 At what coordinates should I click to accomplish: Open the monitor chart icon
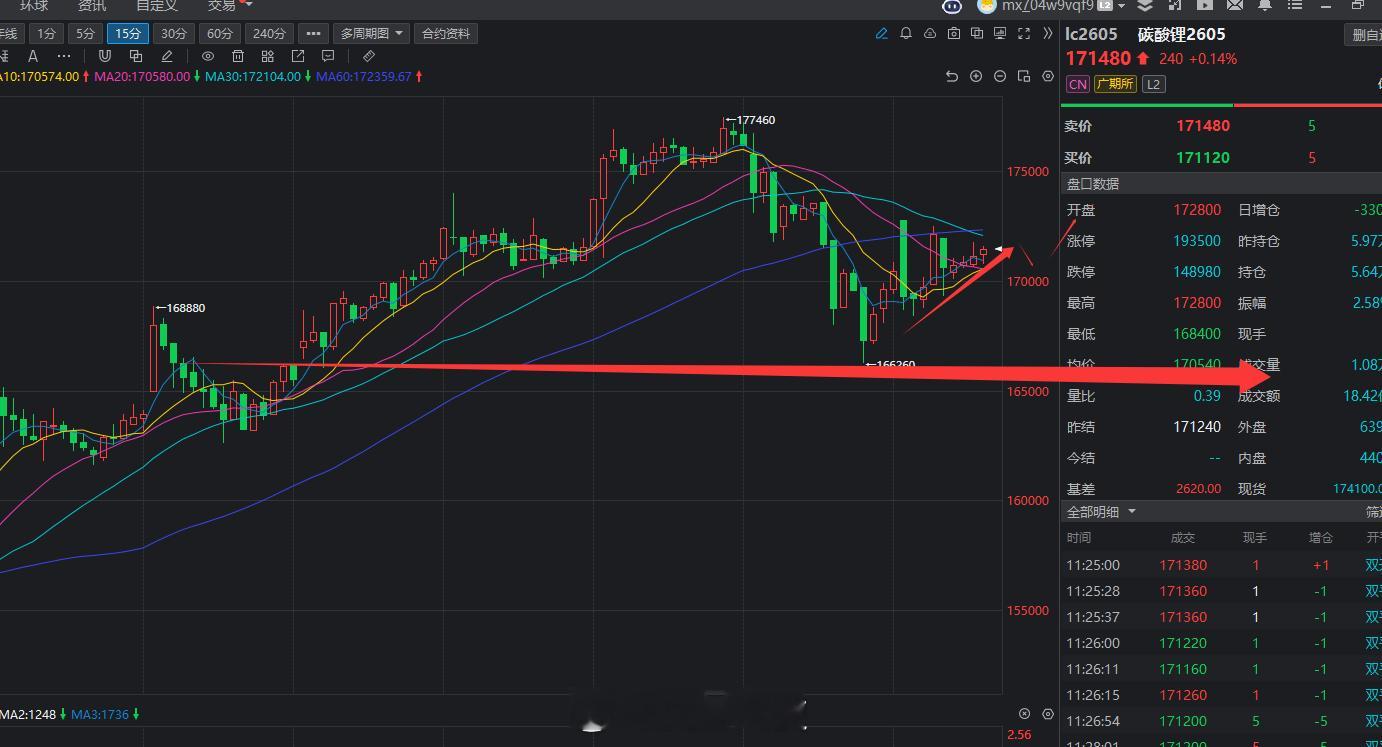pyautogui.click(x=1000, y=33)
